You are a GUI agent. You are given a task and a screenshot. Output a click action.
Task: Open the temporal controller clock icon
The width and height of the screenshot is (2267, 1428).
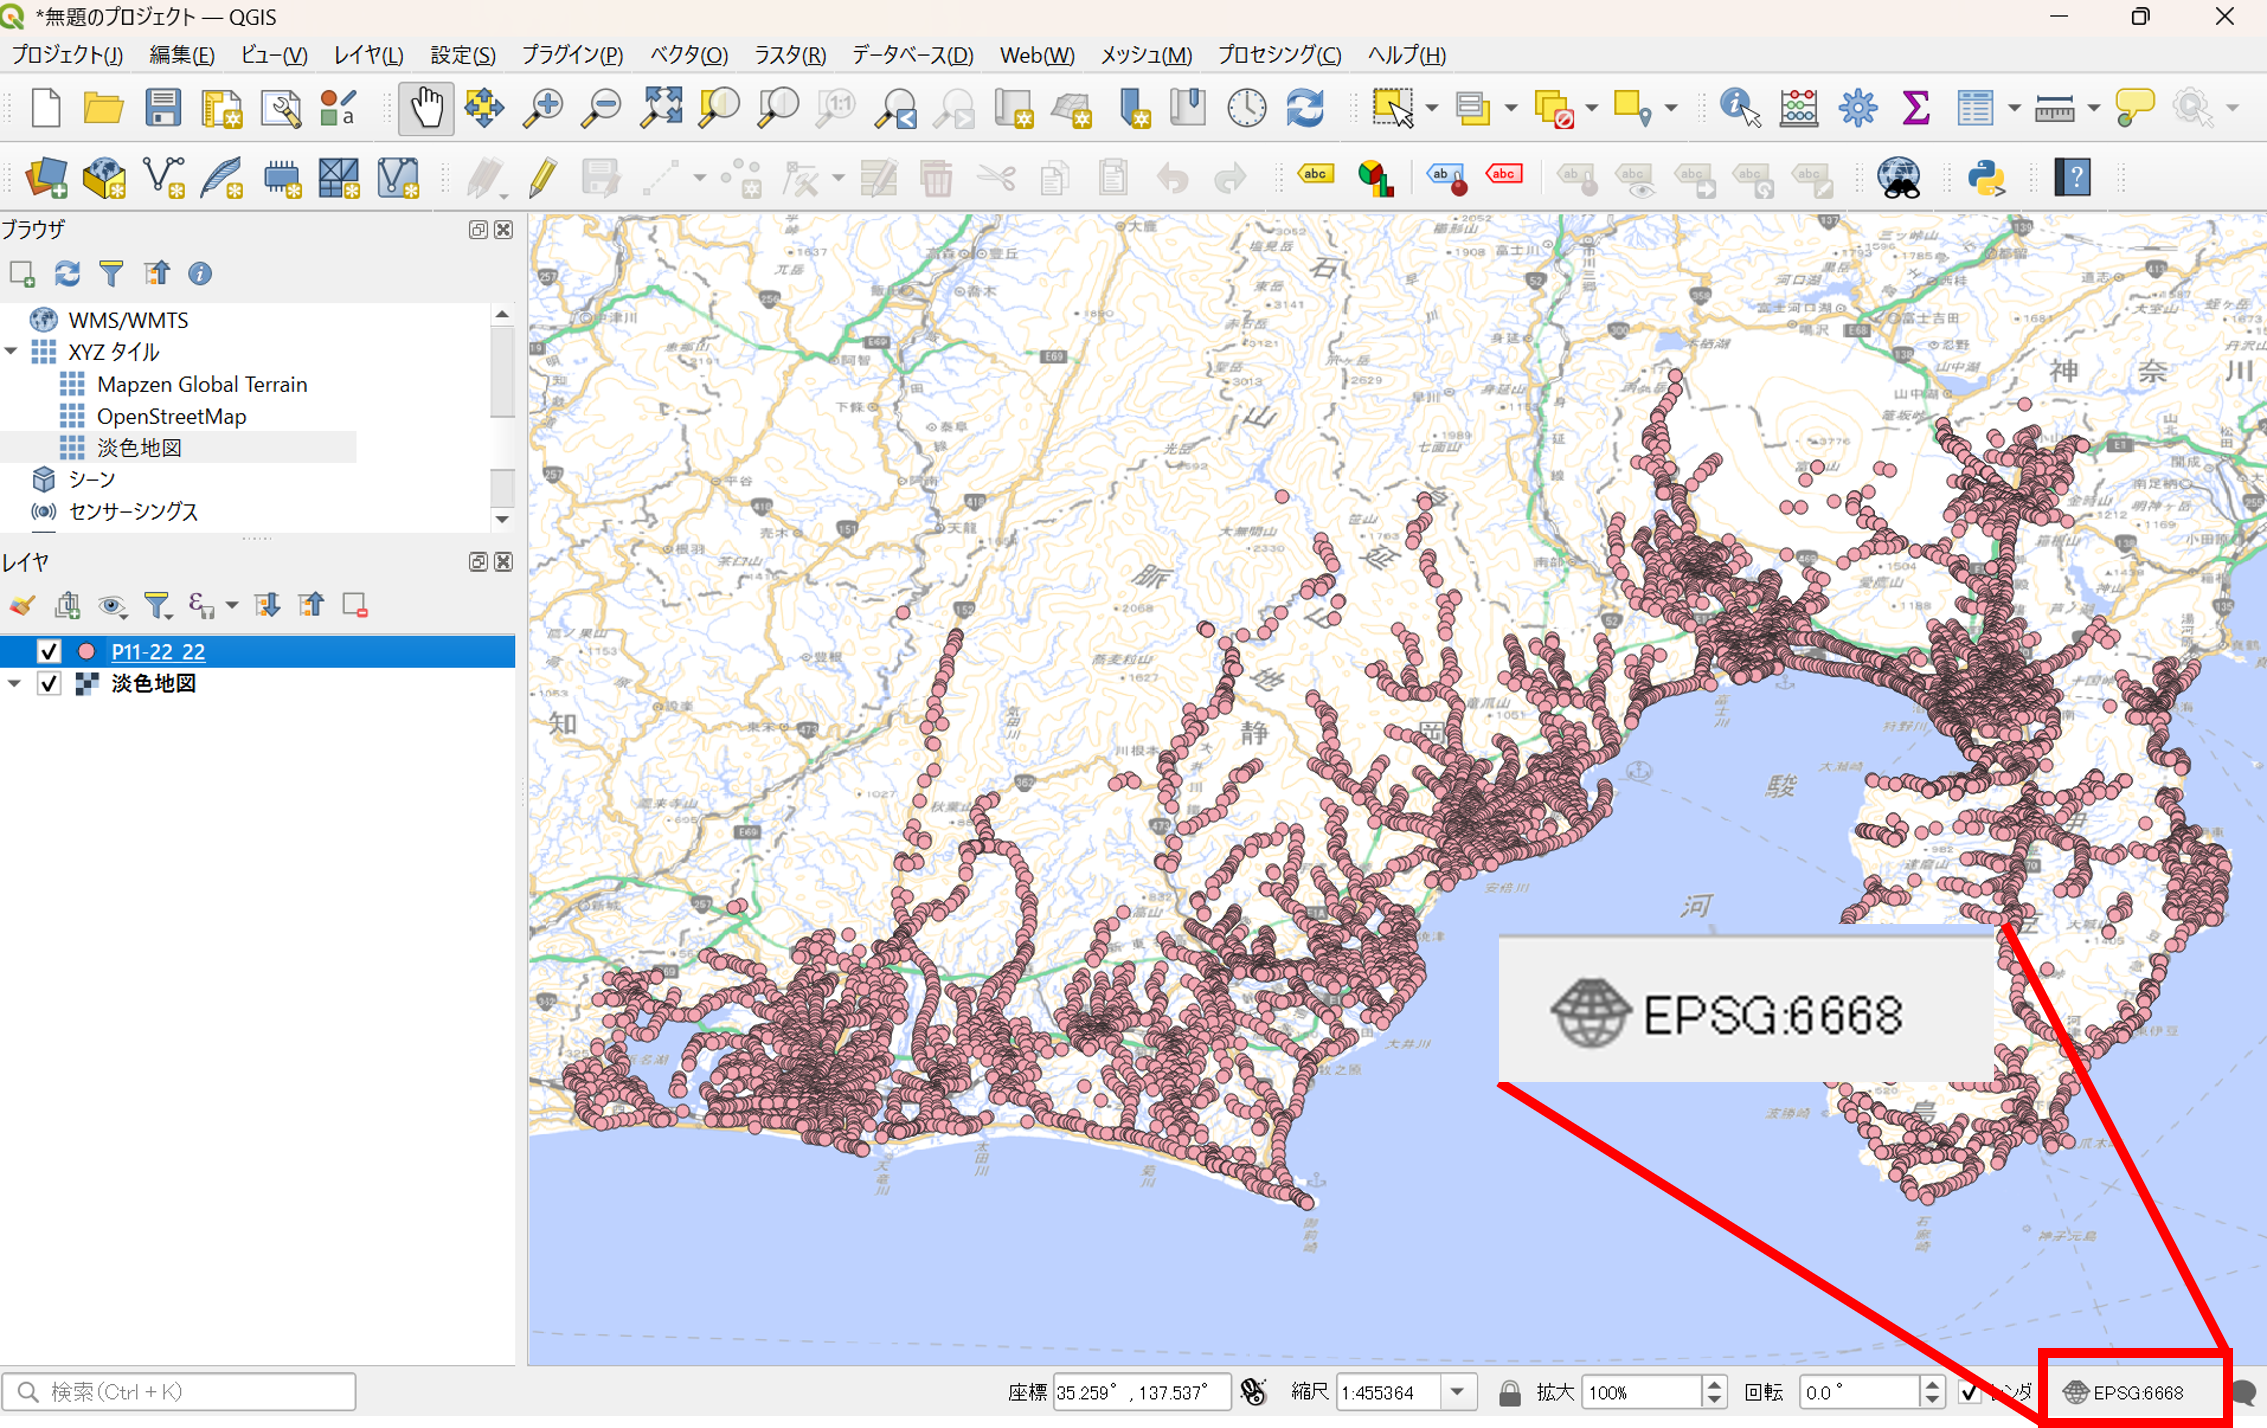click(1246, 108)
